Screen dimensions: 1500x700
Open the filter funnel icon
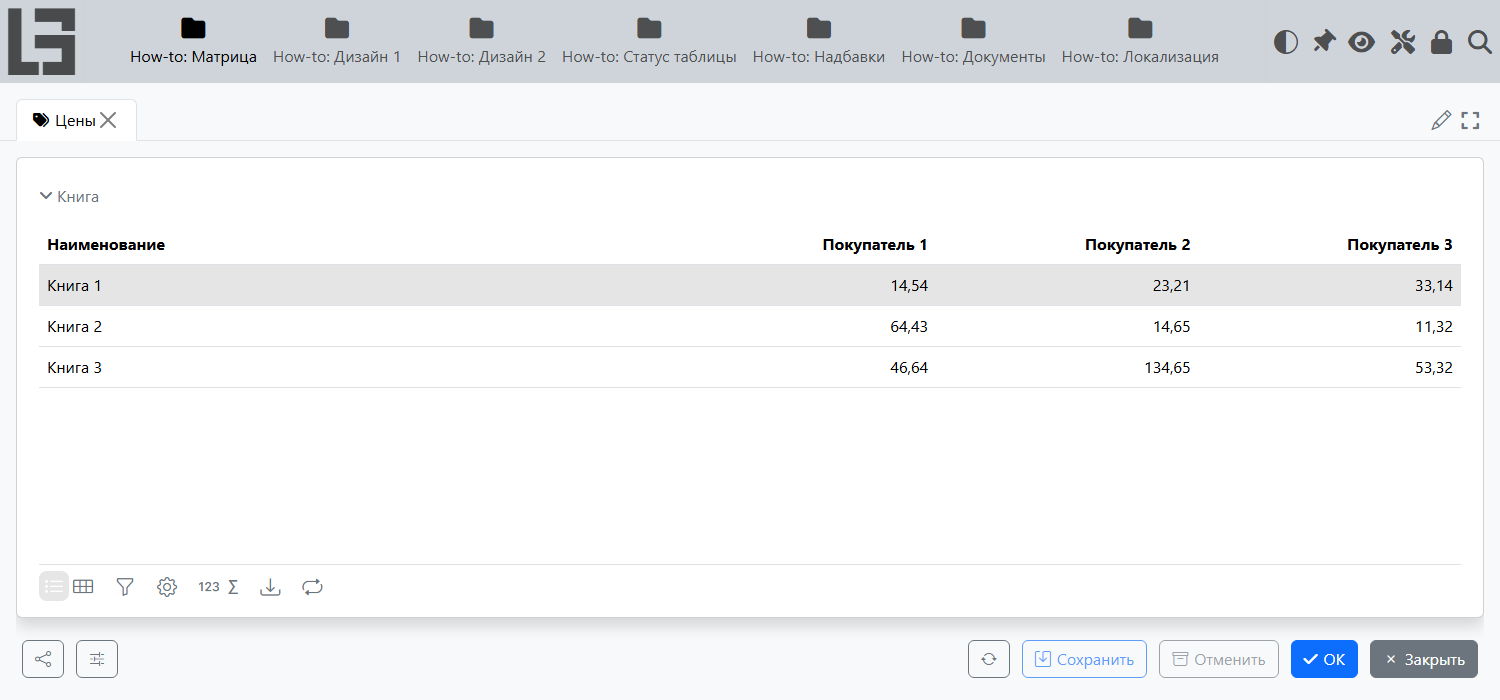point(125,587)
